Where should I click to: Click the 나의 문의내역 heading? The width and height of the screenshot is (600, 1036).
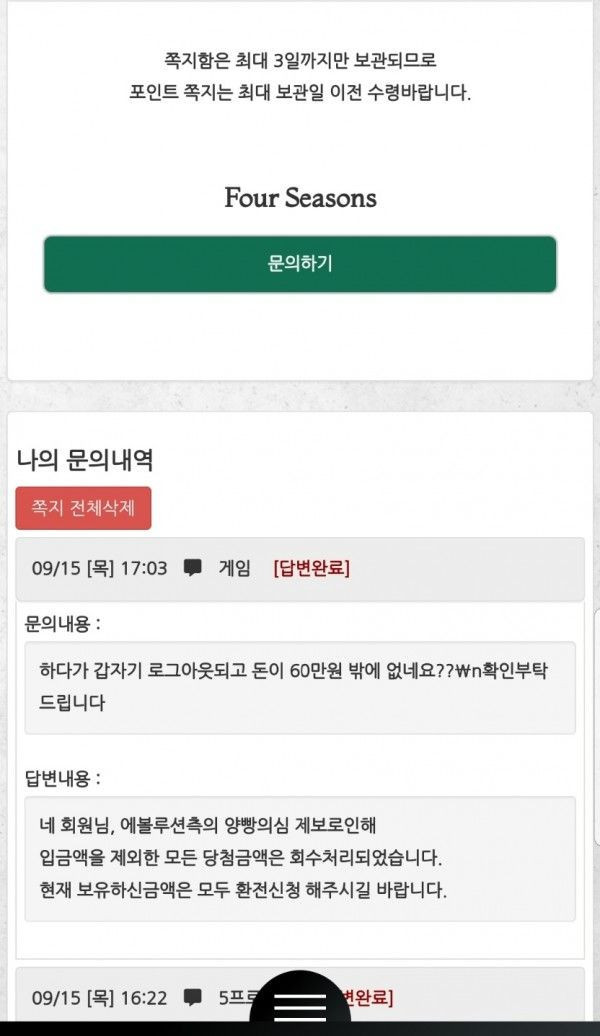pos(84,460)
